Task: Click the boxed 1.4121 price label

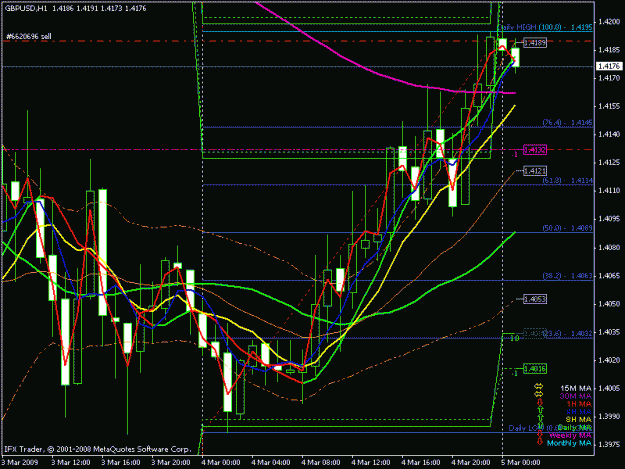Action: click(x=535, y=171)
